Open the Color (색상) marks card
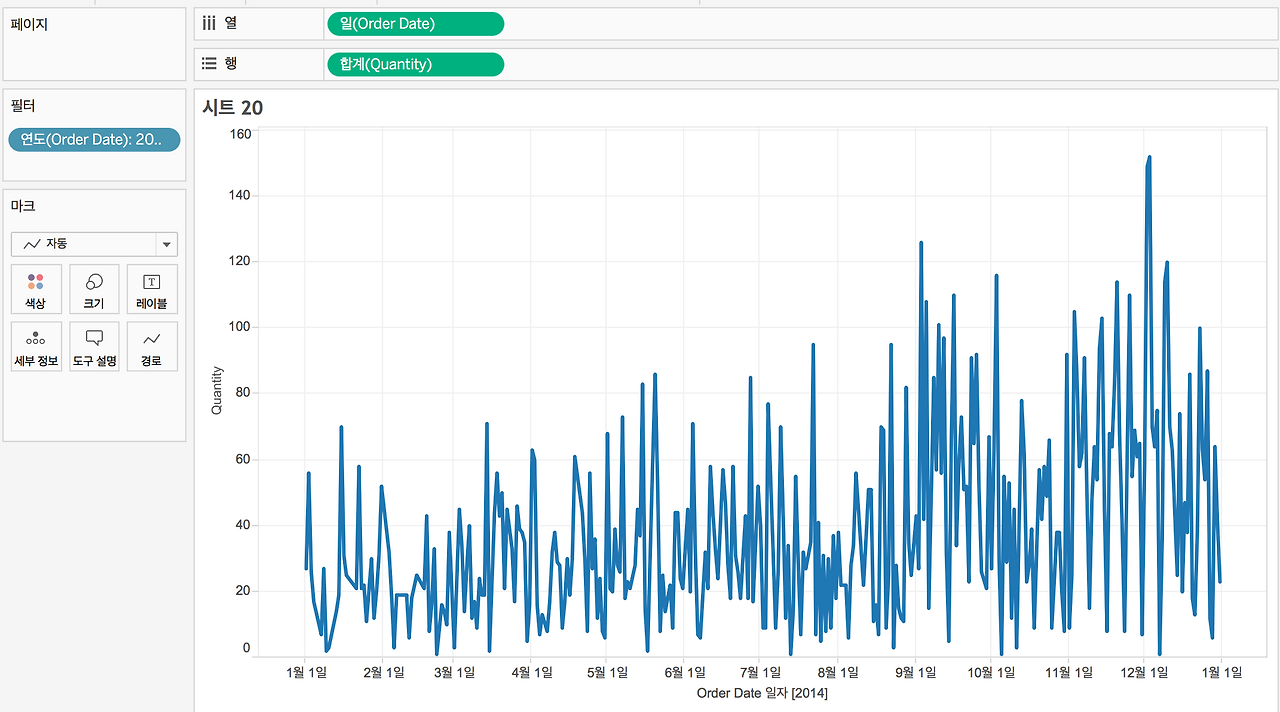 [36, 289]
